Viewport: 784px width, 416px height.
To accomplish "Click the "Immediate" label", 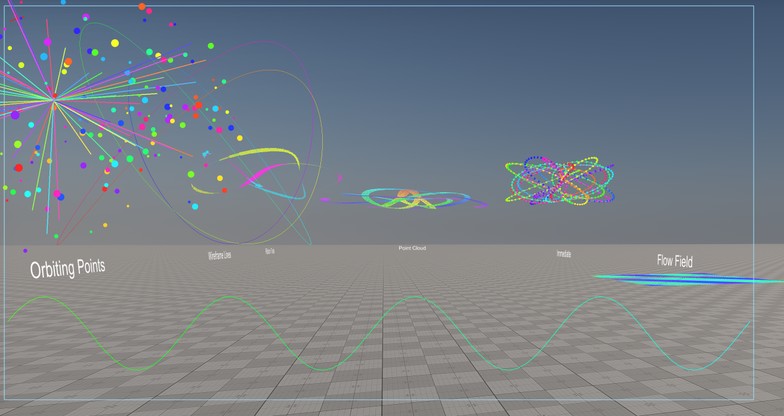I will tap(564, 254).
